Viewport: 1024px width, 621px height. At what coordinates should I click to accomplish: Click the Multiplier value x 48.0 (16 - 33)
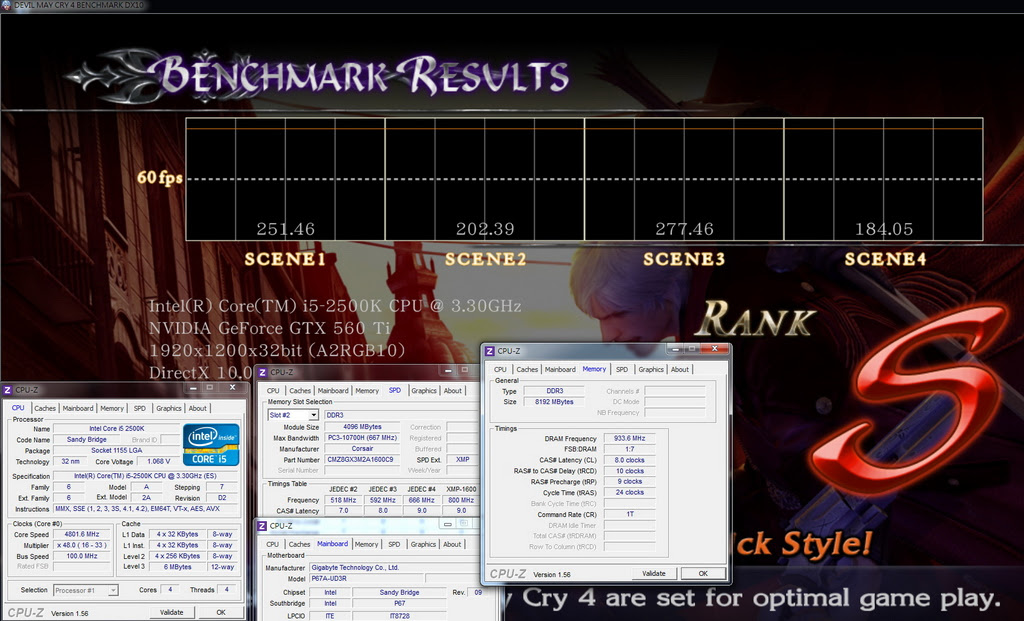82,545
